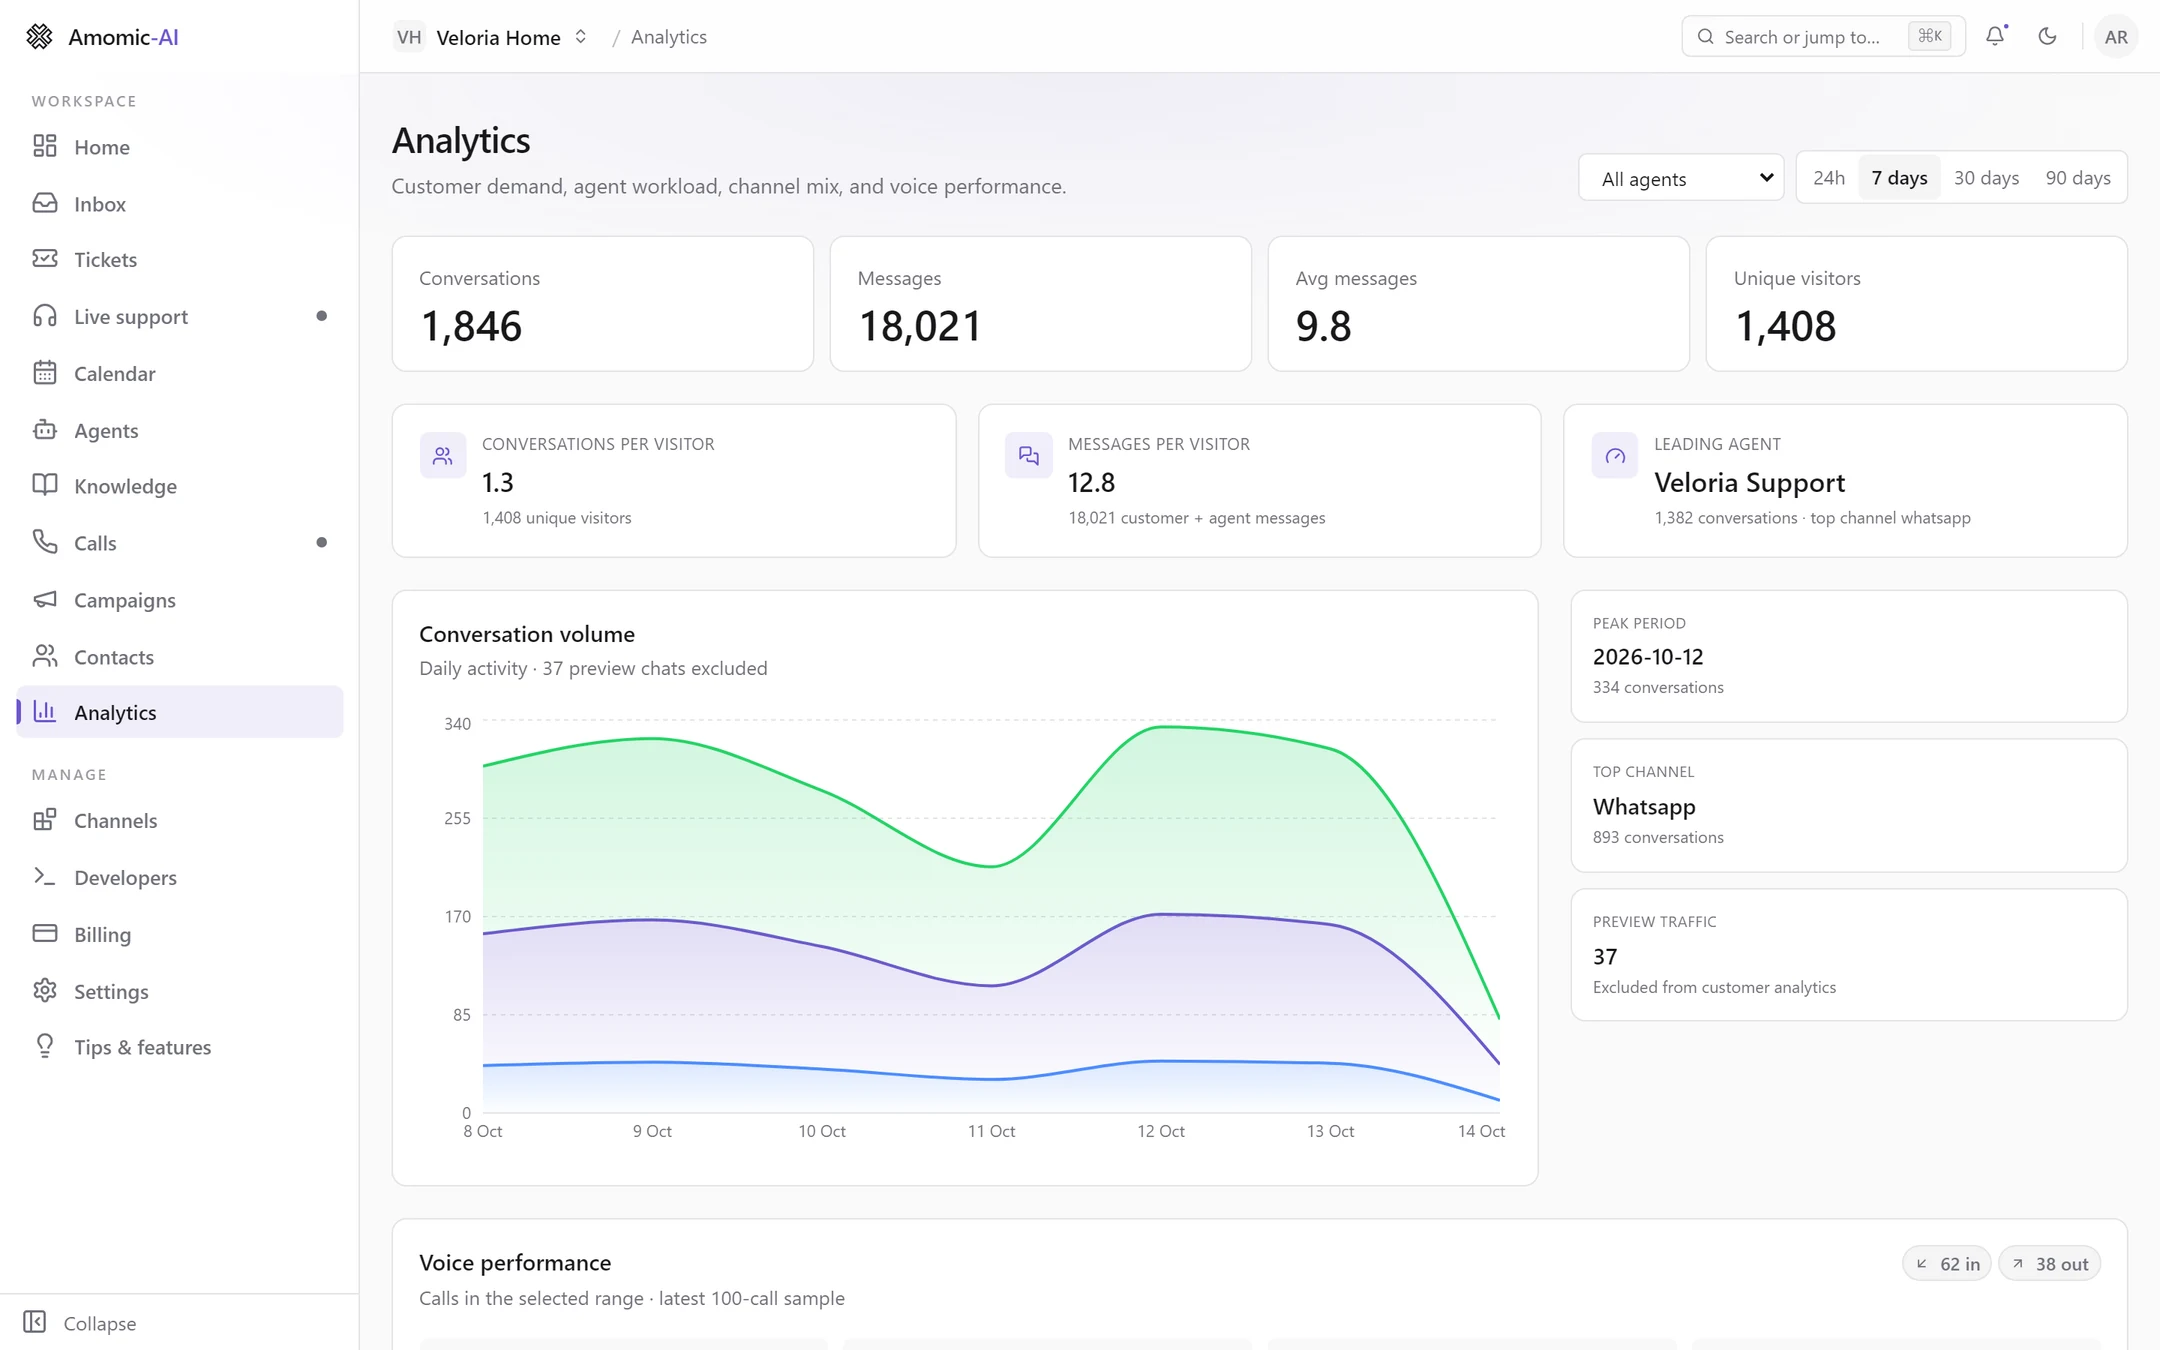Viewport: 2160px width, 1350px height.
Task: Click the 62 in calls badge
Action: [x=1947, y=1264]
